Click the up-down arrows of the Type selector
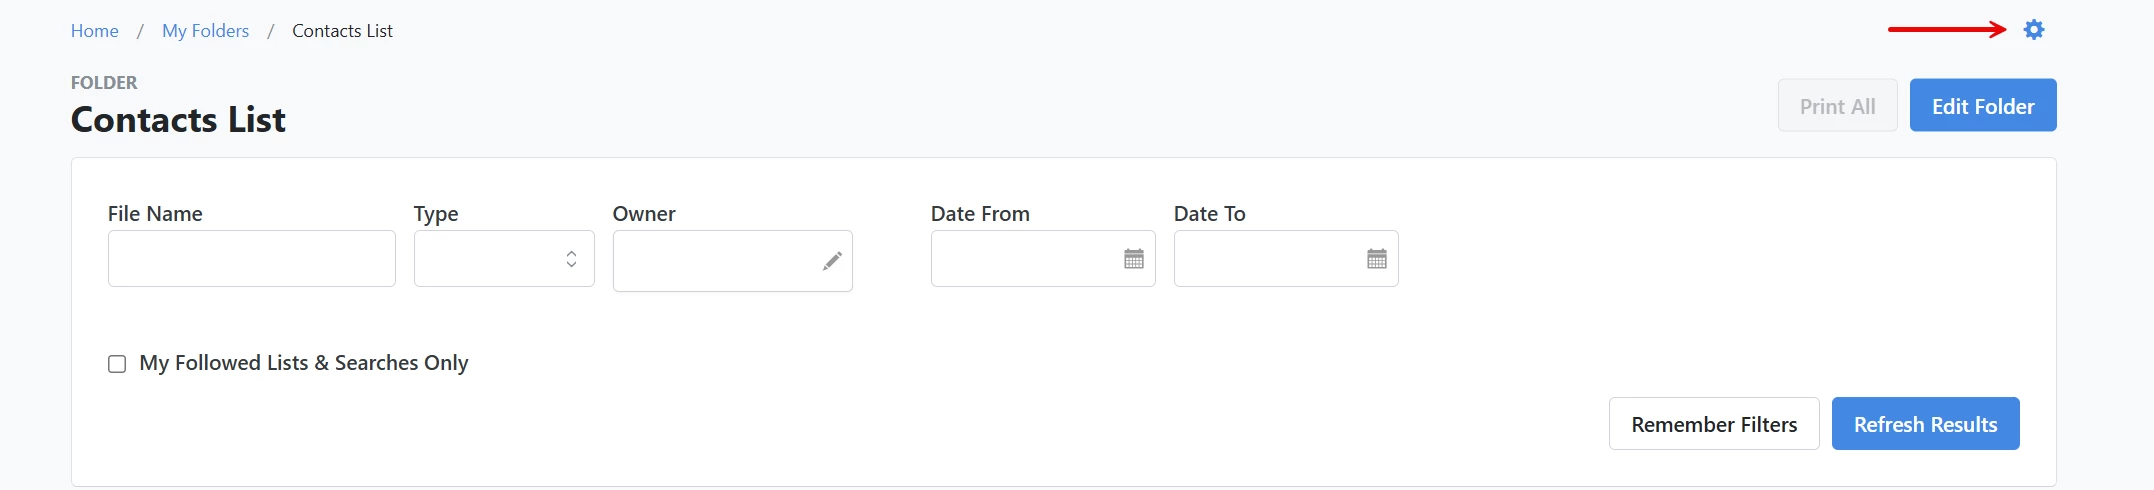 tap(571, 259)
